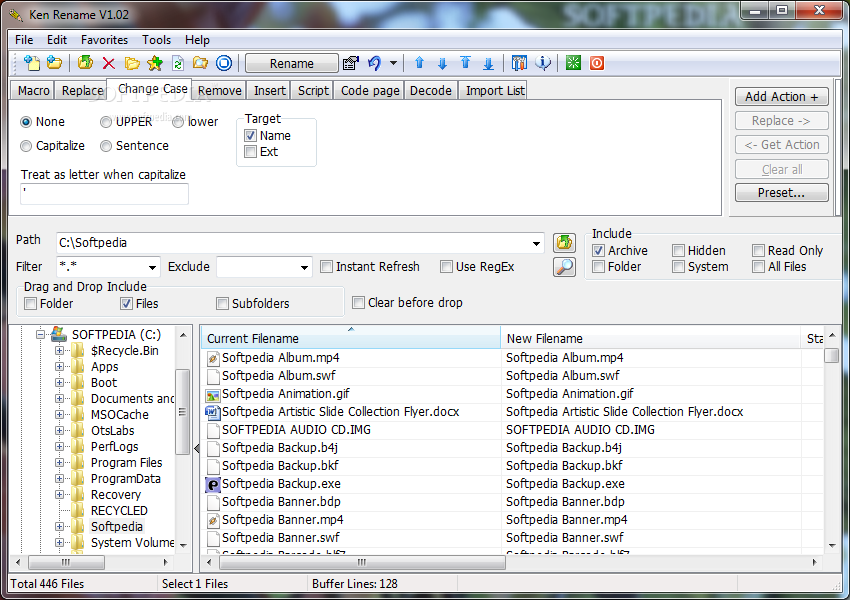Click the options checklist icon next to Rename

click(351, 63)
